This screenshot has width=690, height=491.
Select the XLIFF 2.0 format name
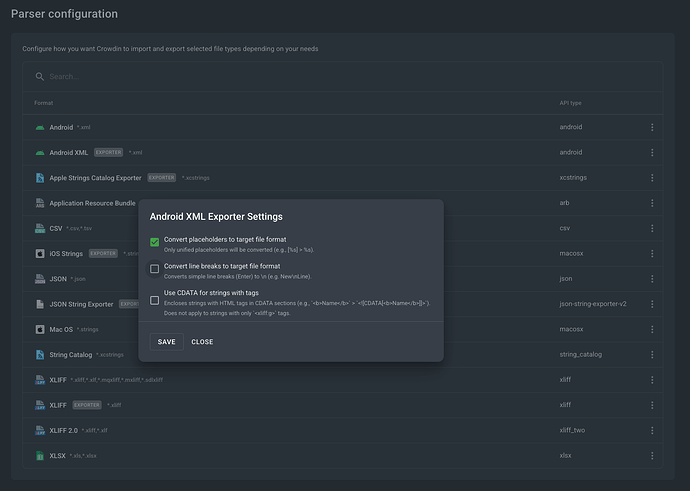pyautogui.click(x=63, y=431)
